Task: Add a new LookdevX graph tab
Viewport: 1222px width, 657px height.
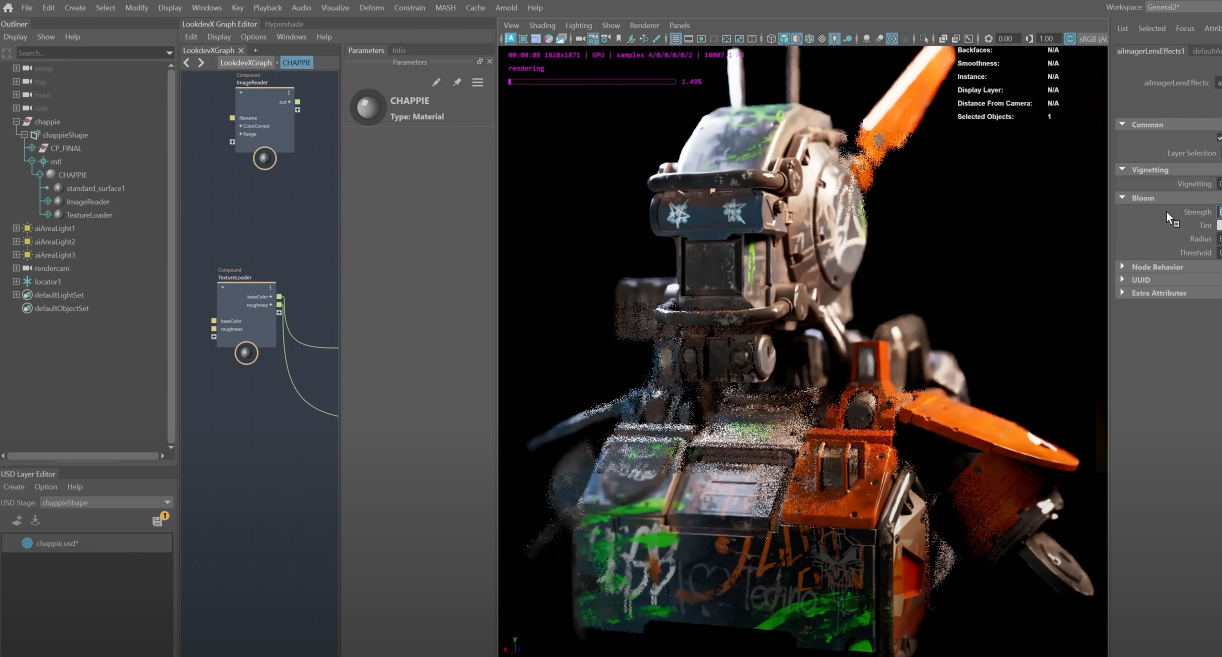Action: (x=255, y=50)
